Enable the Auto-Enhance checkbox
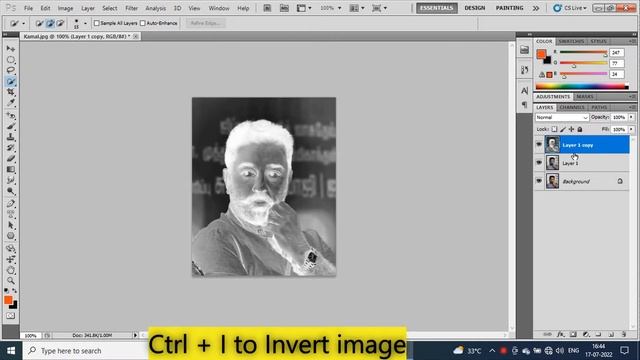Screen dimensions: 640x360 (x=143, y=23)
